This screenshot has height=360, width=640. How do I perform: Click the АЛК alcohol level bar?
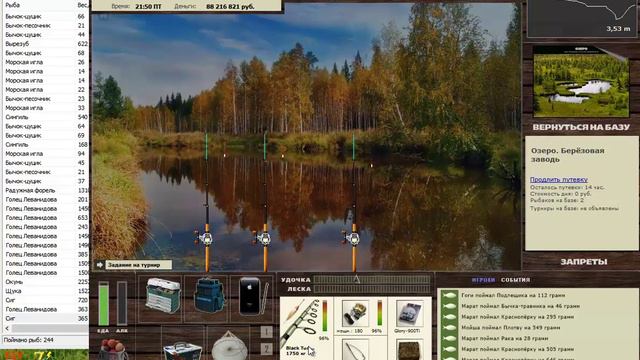(x=122, y=304)
